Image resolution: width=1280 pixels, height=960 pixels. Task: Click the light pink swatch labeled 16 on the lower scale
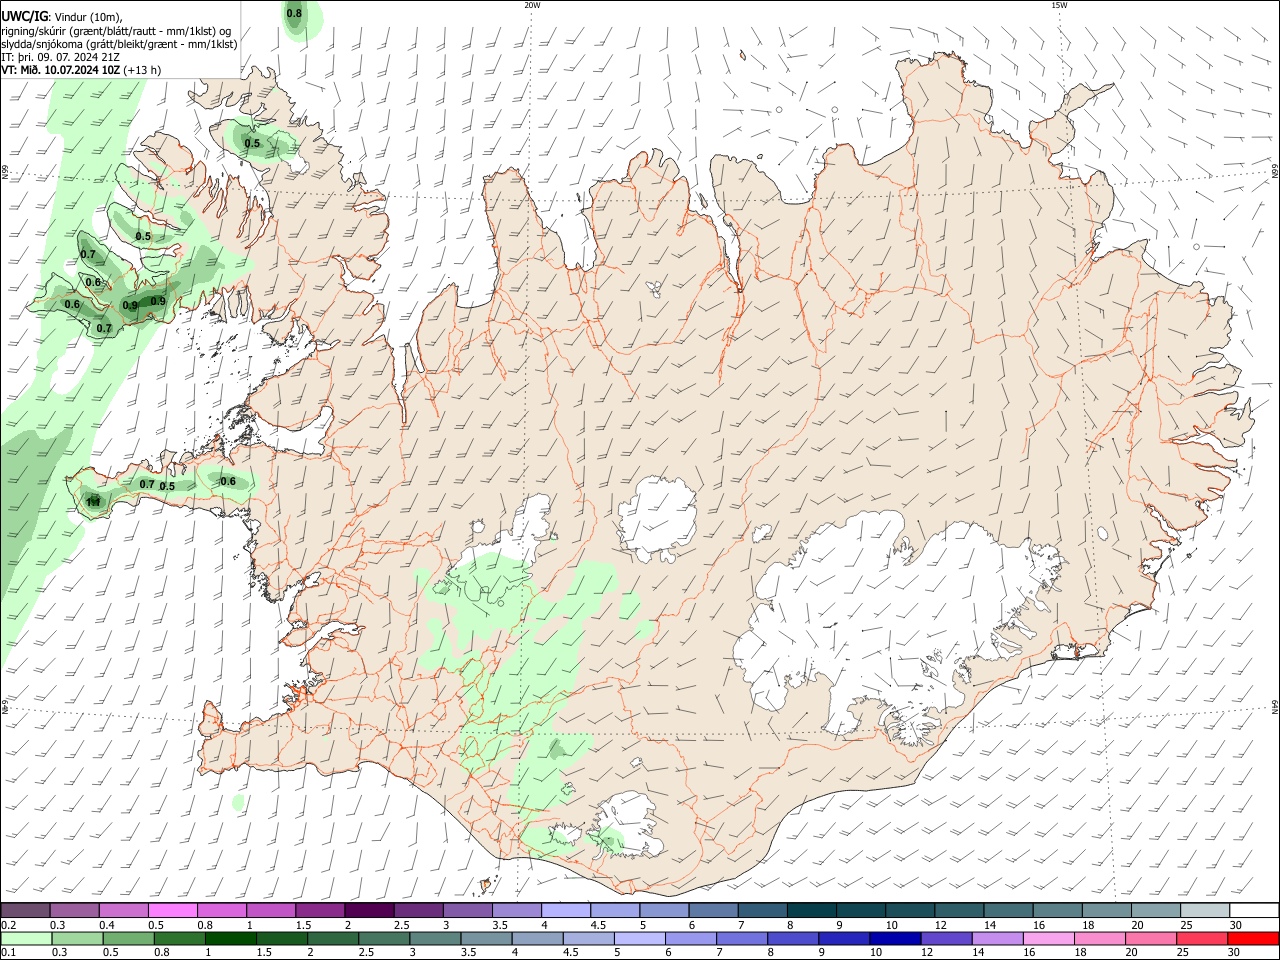pos(1049,938)
